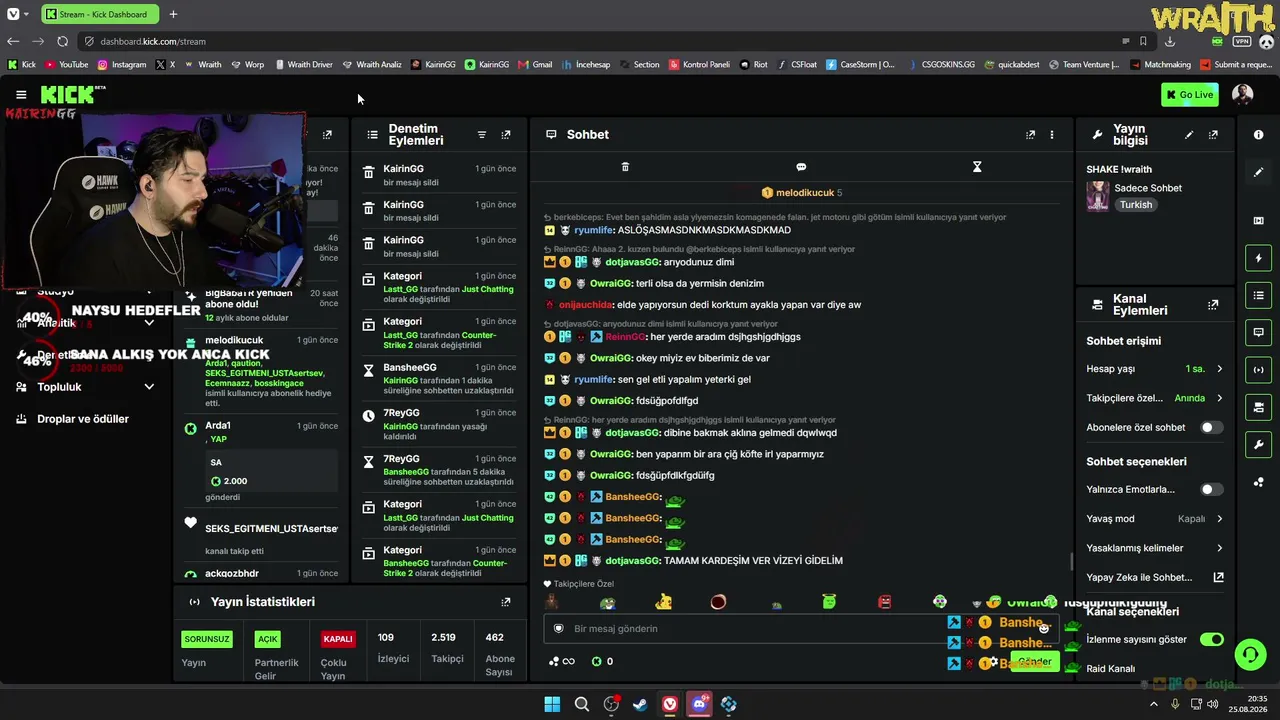Click the info icon in right sidebar
This screenshot has height=720, width=1280.
coord(1259,135)
